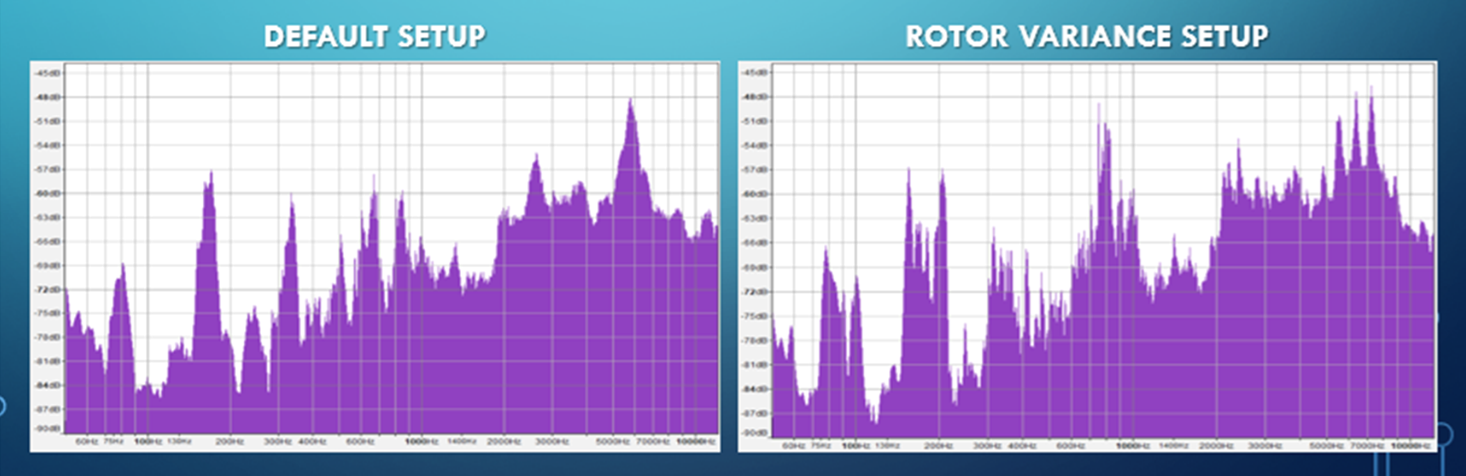1466x476 pixels.
Task: Click the -60dB label on Default Setup chart
Action: [47, 193]
